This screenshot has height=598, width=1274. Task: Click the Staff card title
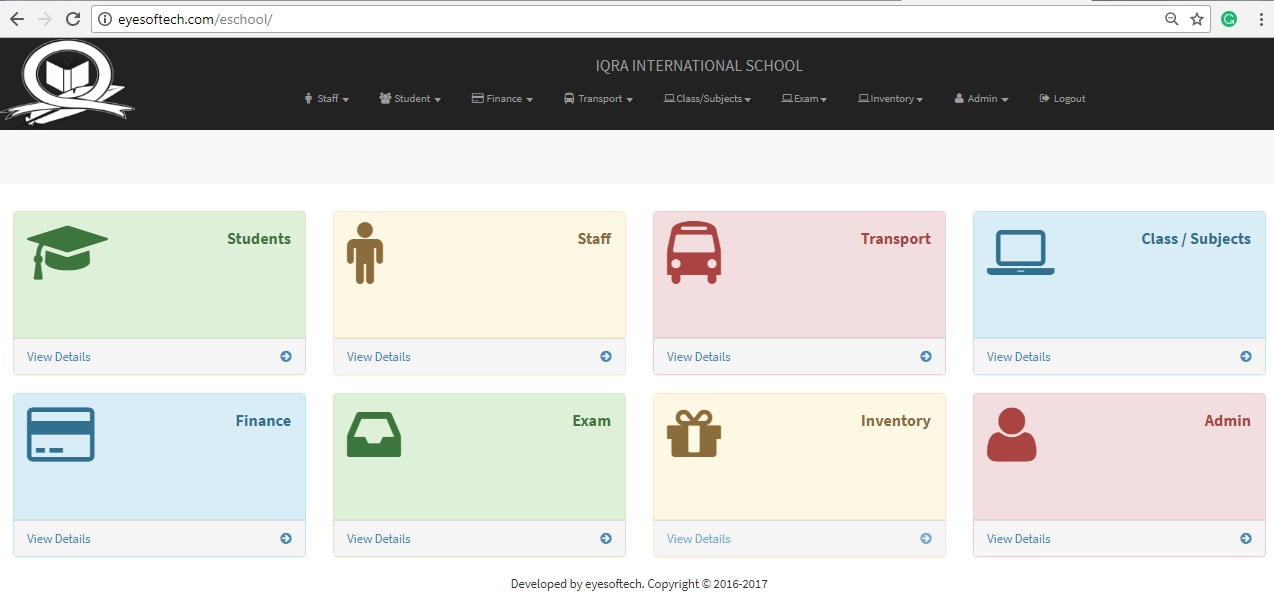[594, 239]
